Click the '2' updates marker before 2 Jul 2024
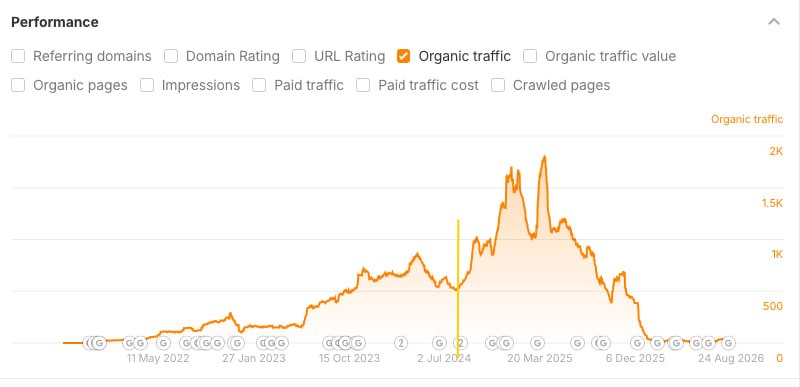 click(x=402, y=343)
